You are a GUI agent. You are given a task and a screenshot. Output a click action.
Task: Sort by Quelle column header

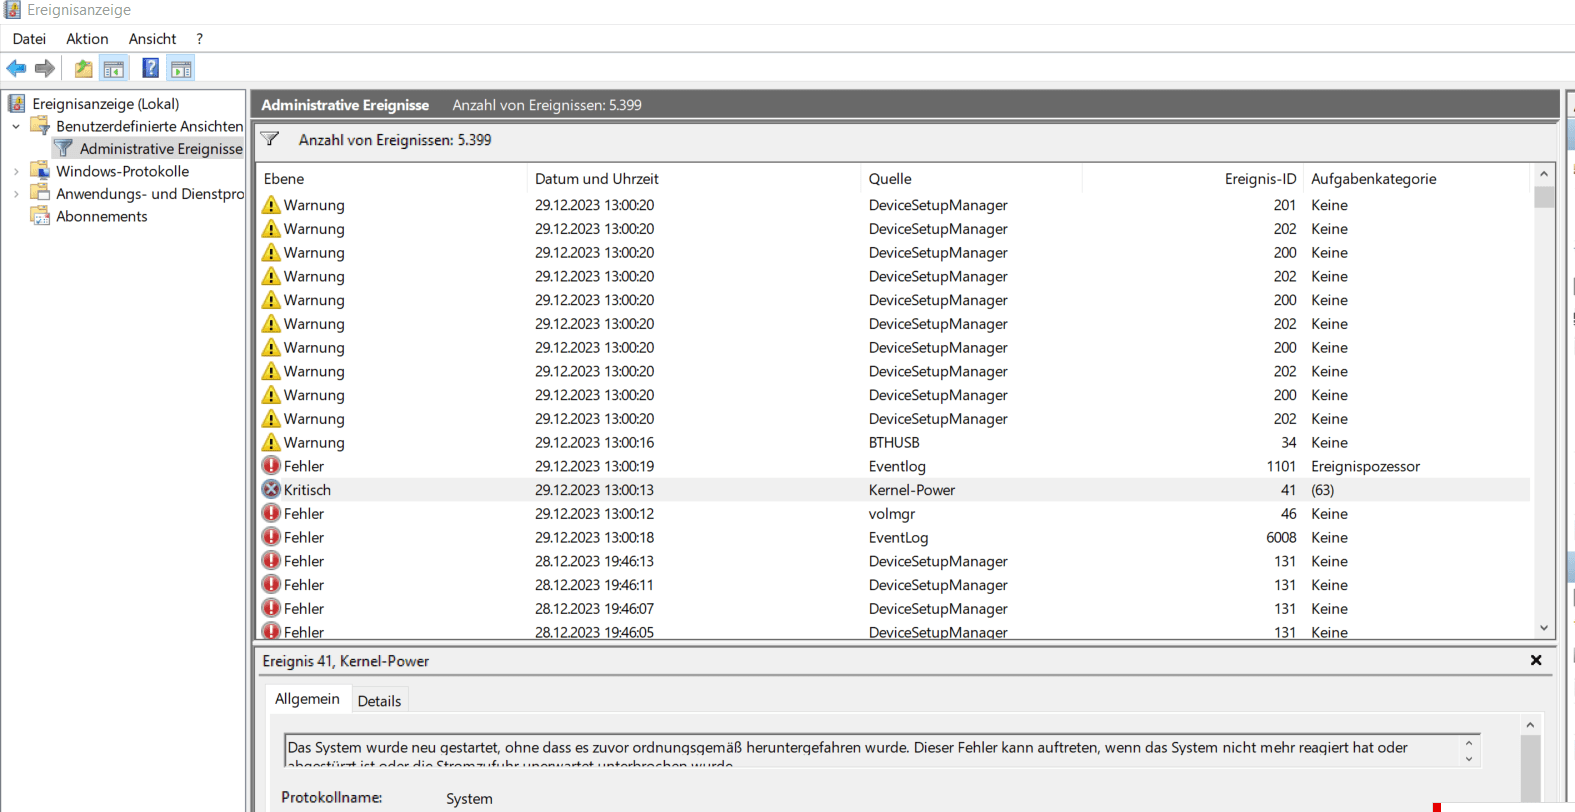click(x=972, y=178)
